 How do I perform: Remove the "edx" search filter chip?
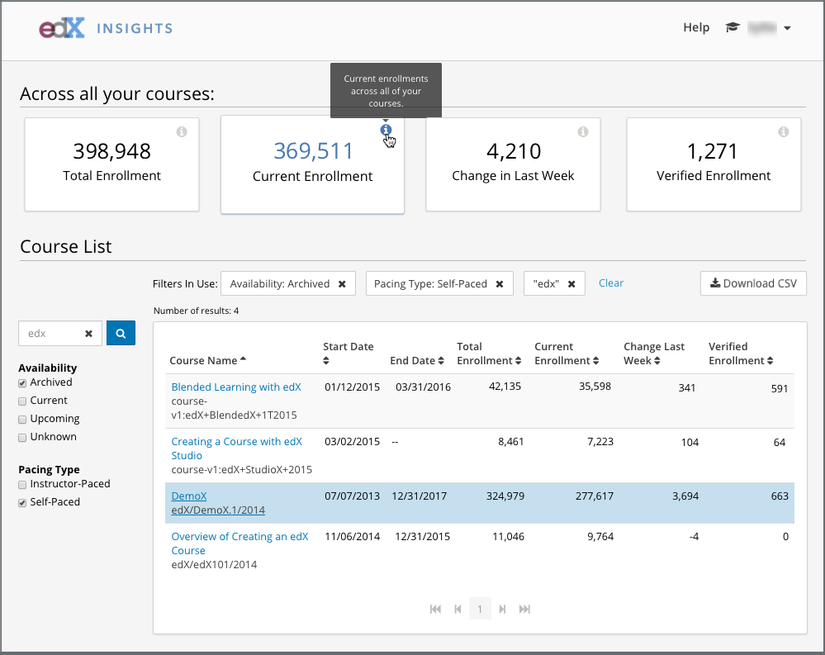pyautogui.click(x=571, y=284)
